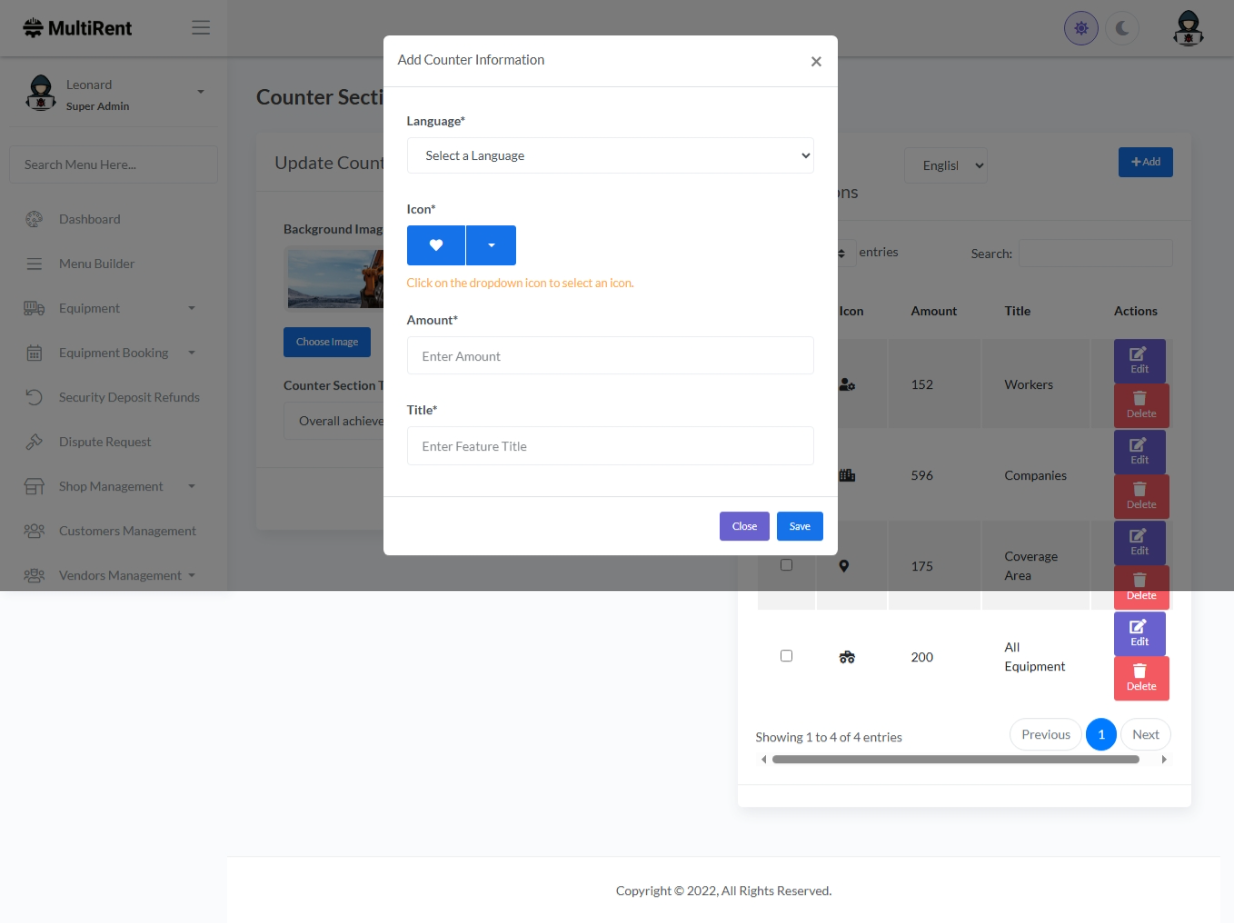Image resolution: width=1234 pixels, height=923 pixels.
Task: Click the hamburger menu icon in header
Action: click(201, 28)
